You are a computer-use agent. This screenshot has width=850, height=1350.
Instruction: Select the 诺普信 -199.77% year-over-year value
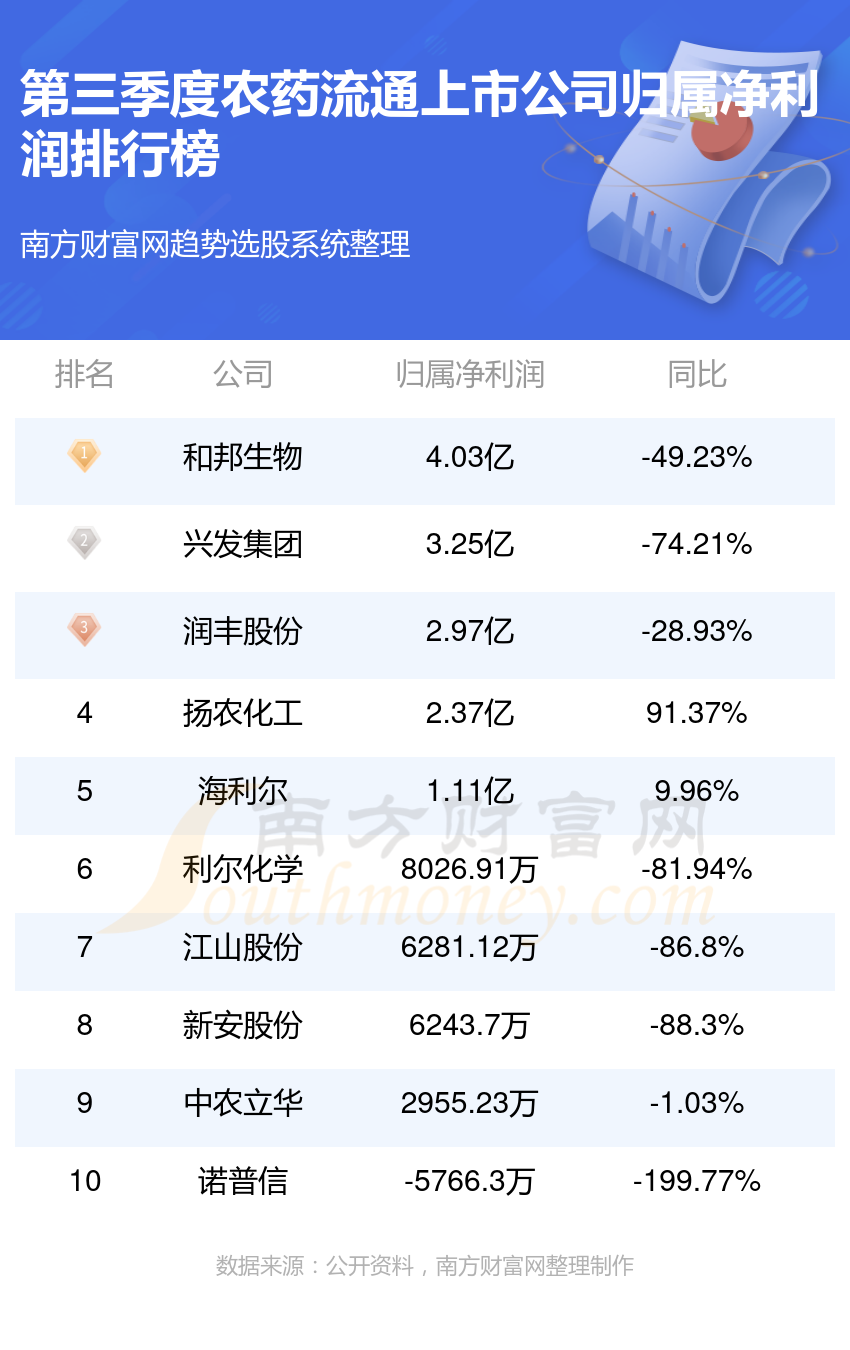pyautogui.click(x=697, y=1181)
